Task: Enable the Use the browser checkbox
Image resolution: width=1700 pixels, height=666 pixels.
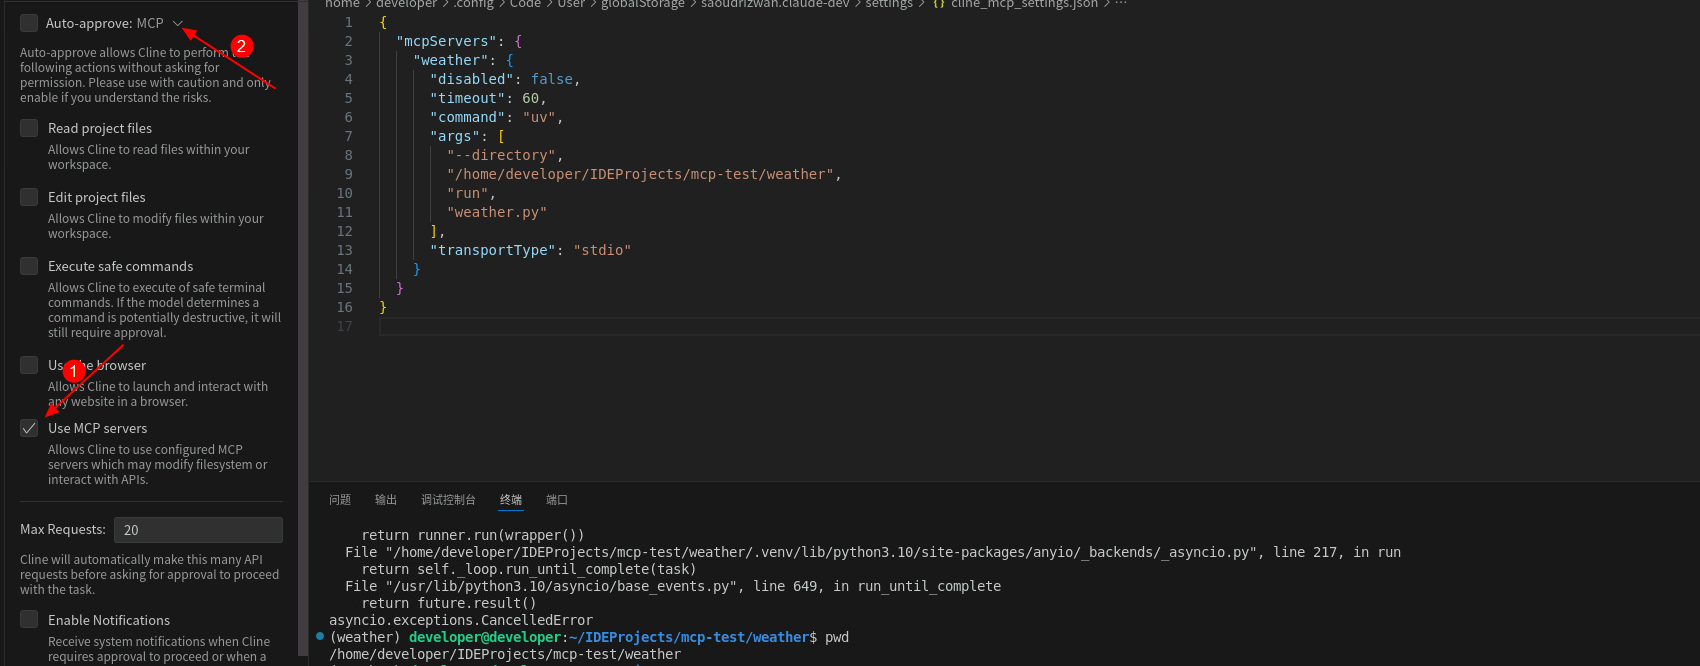Action: (x=29, y=365)
